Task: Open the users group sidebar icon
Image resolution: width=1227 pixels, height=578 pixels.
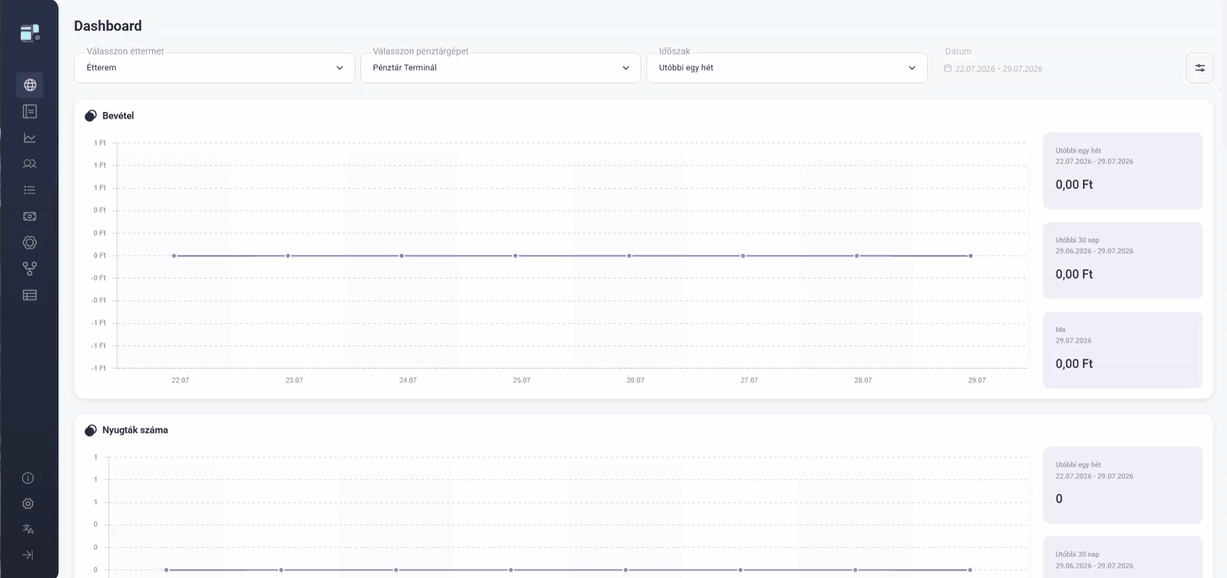Action: tap(30, 163)
